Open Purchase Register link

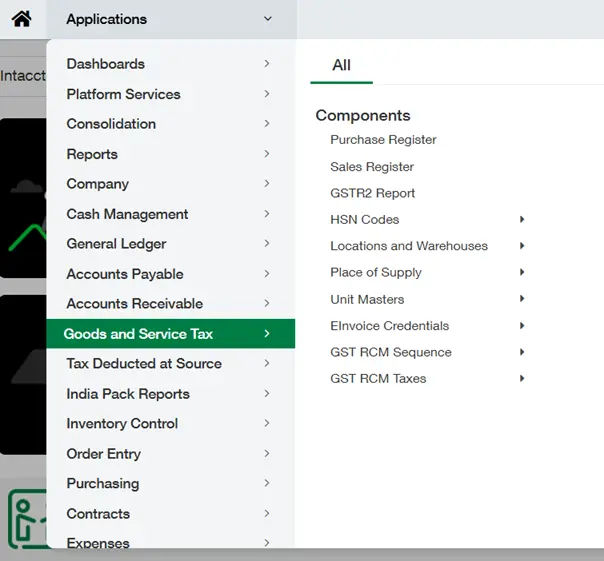coord(383,139)
